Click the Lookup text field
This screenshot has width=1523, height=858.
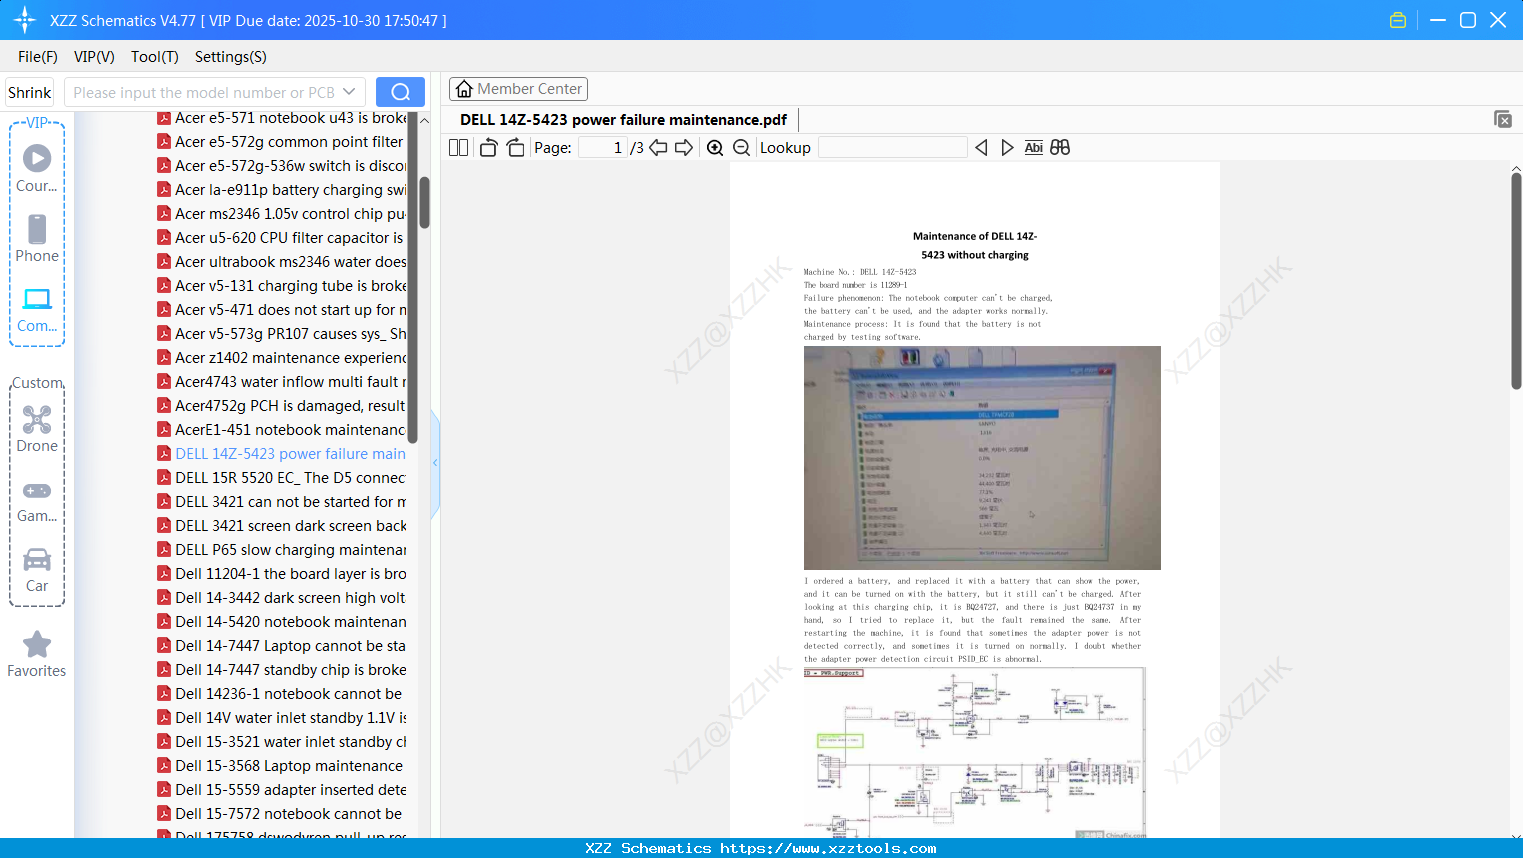pos(893,148)
